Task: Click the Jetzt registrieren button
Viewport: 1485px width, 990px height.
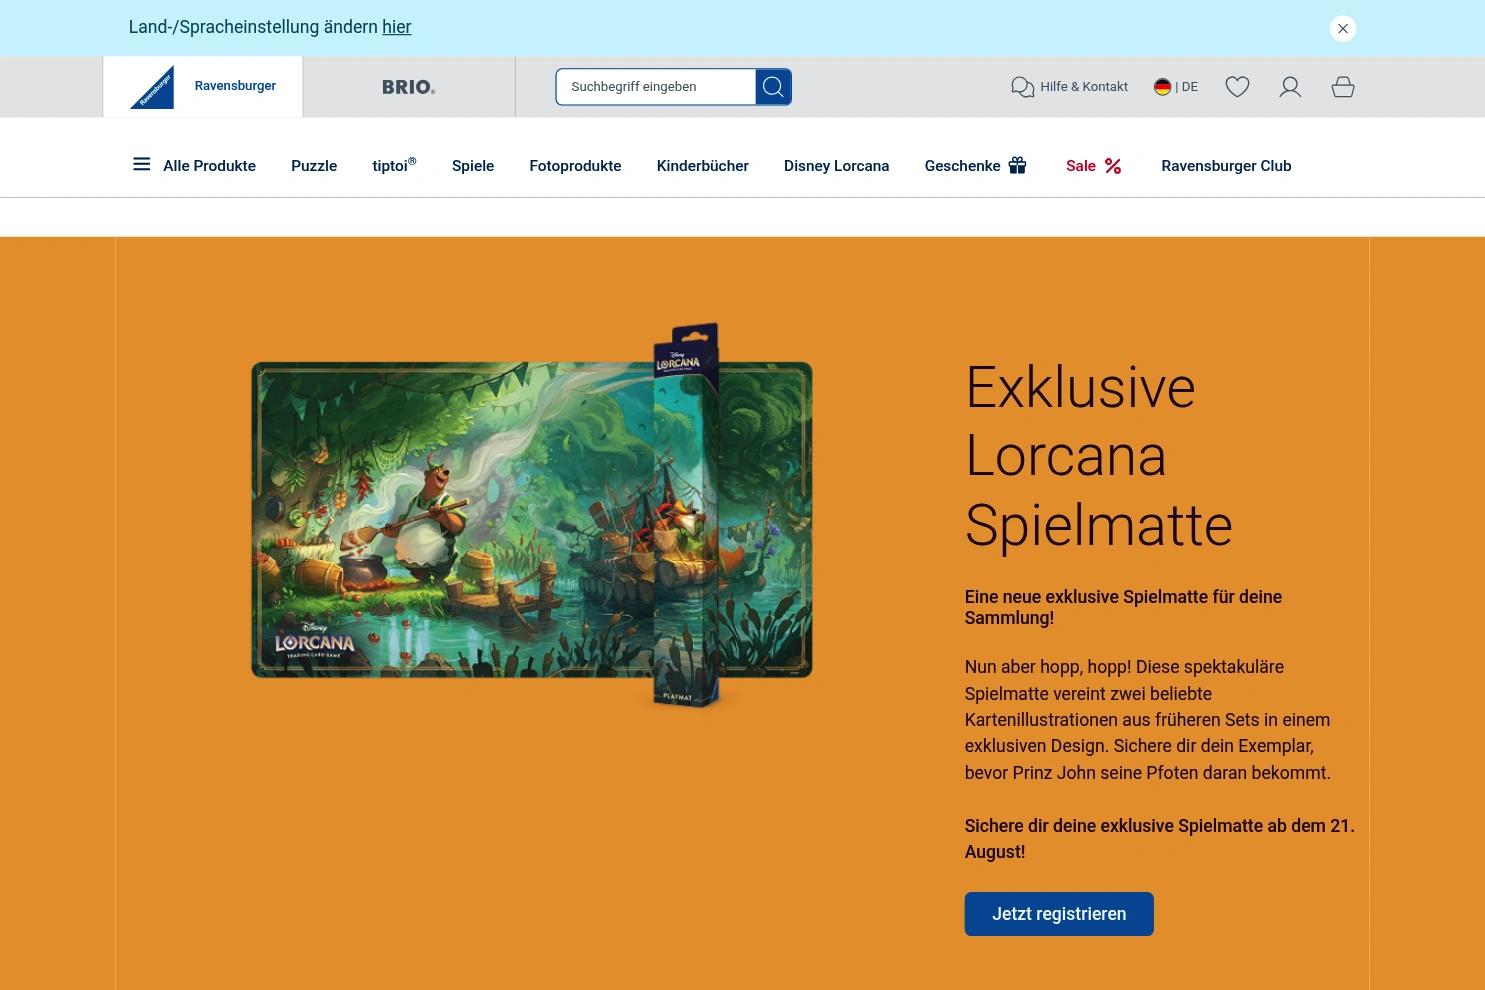Action: tap(1059, 914)
